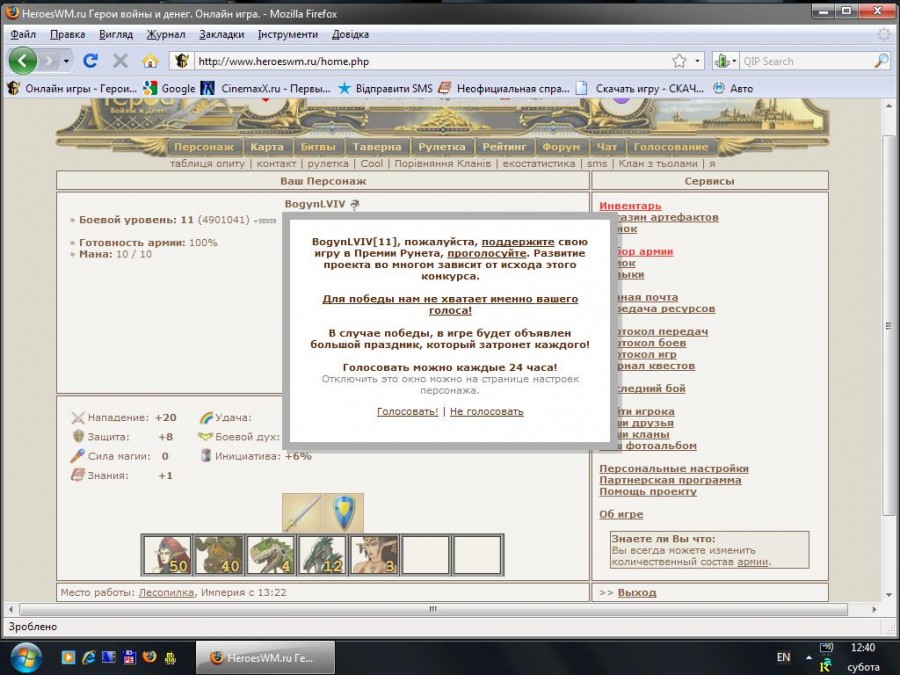Open the Правка menu
The width and height of the screenshot is (900, 675).
(x=67, y=34)
